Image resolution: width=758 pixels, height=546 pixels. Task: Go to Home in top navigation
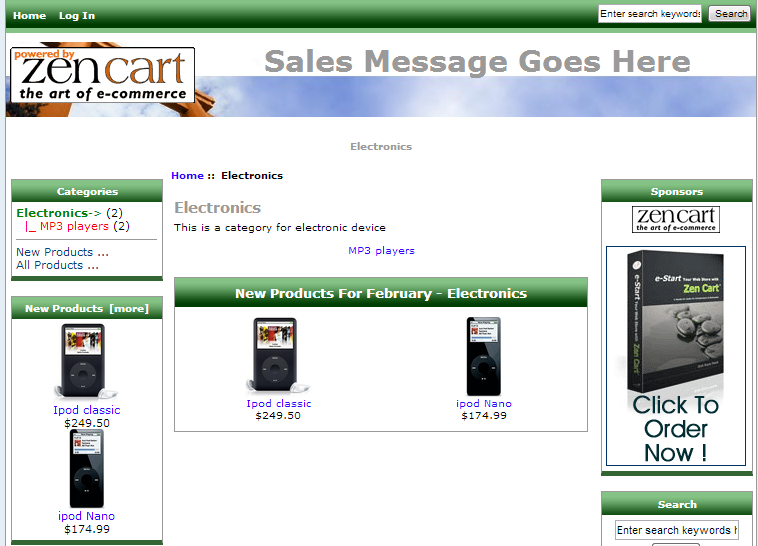click(29, 15)
